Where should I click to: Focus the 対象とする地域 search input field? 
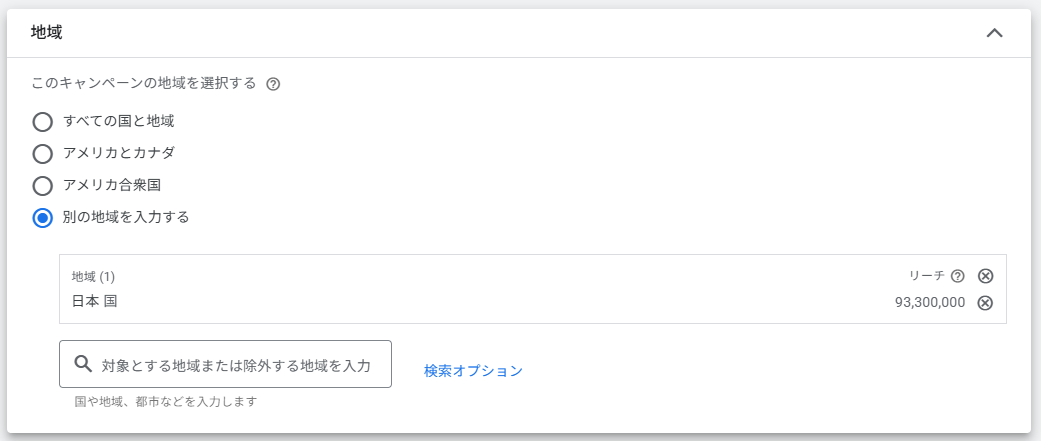pyautogui.click(x=236, y=365)
